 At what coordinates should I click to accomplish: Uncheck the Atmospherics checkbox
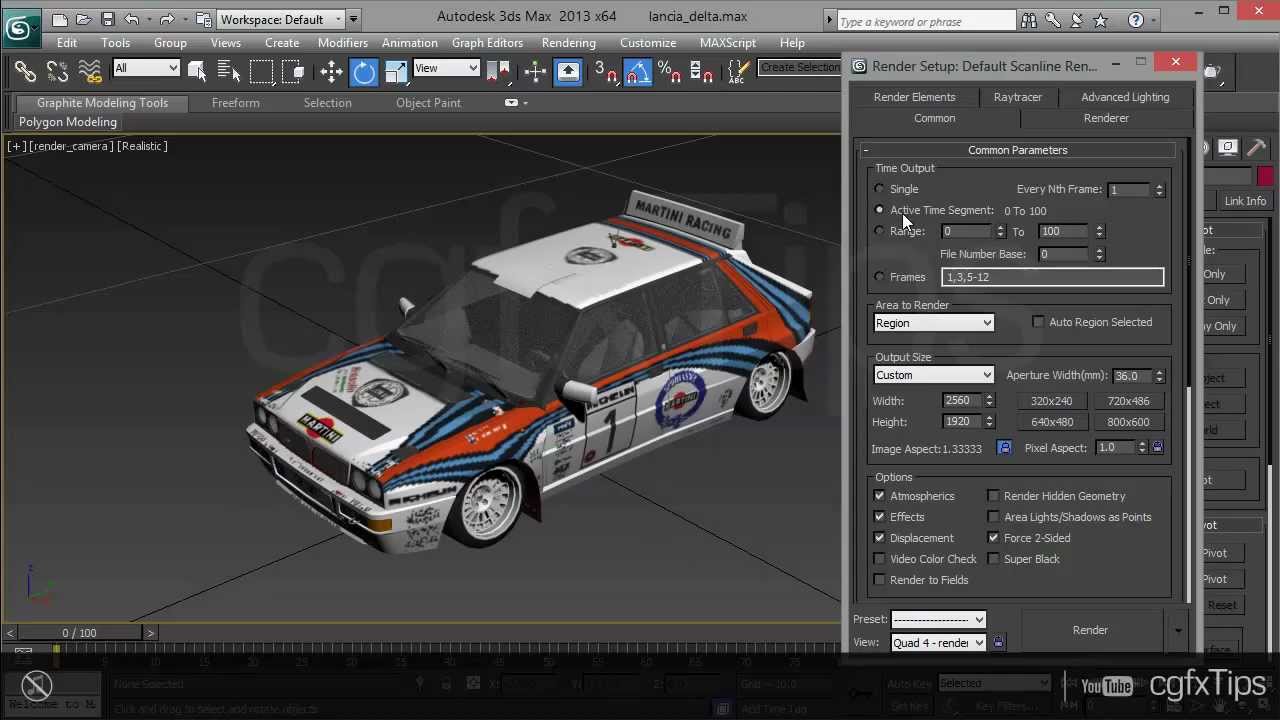[879, 496]
